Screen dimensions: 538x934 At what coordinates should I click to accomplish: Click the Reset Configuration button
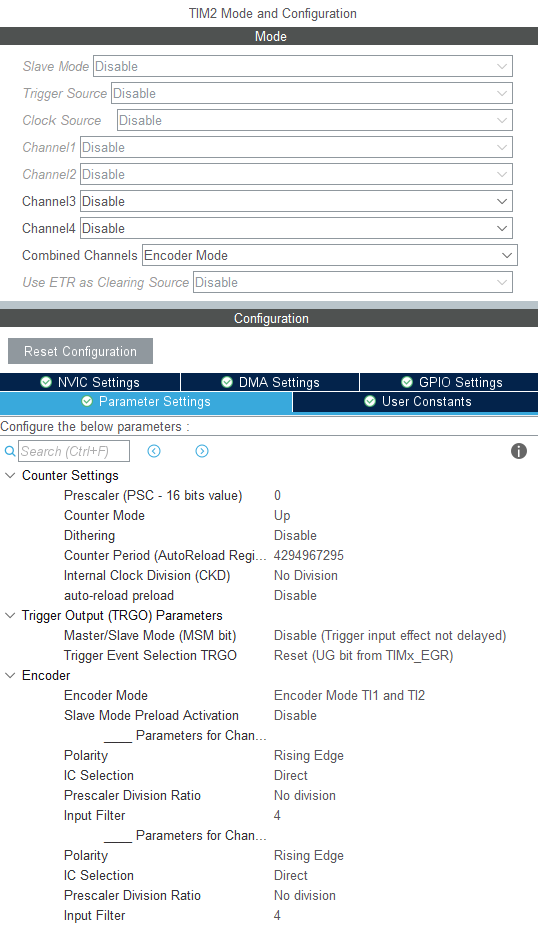[x=80, y=351]
